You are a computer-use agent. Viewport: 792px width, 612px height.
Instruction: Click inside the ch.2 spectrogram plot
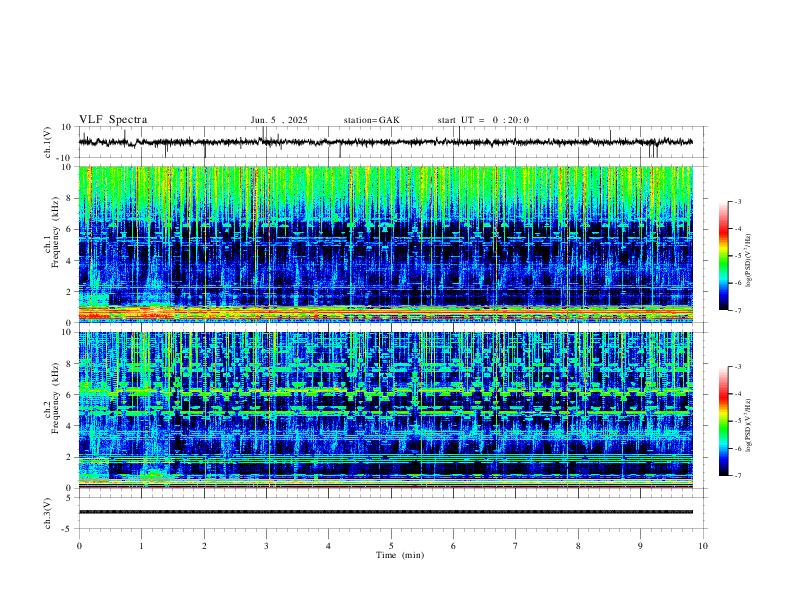point(386,410)
